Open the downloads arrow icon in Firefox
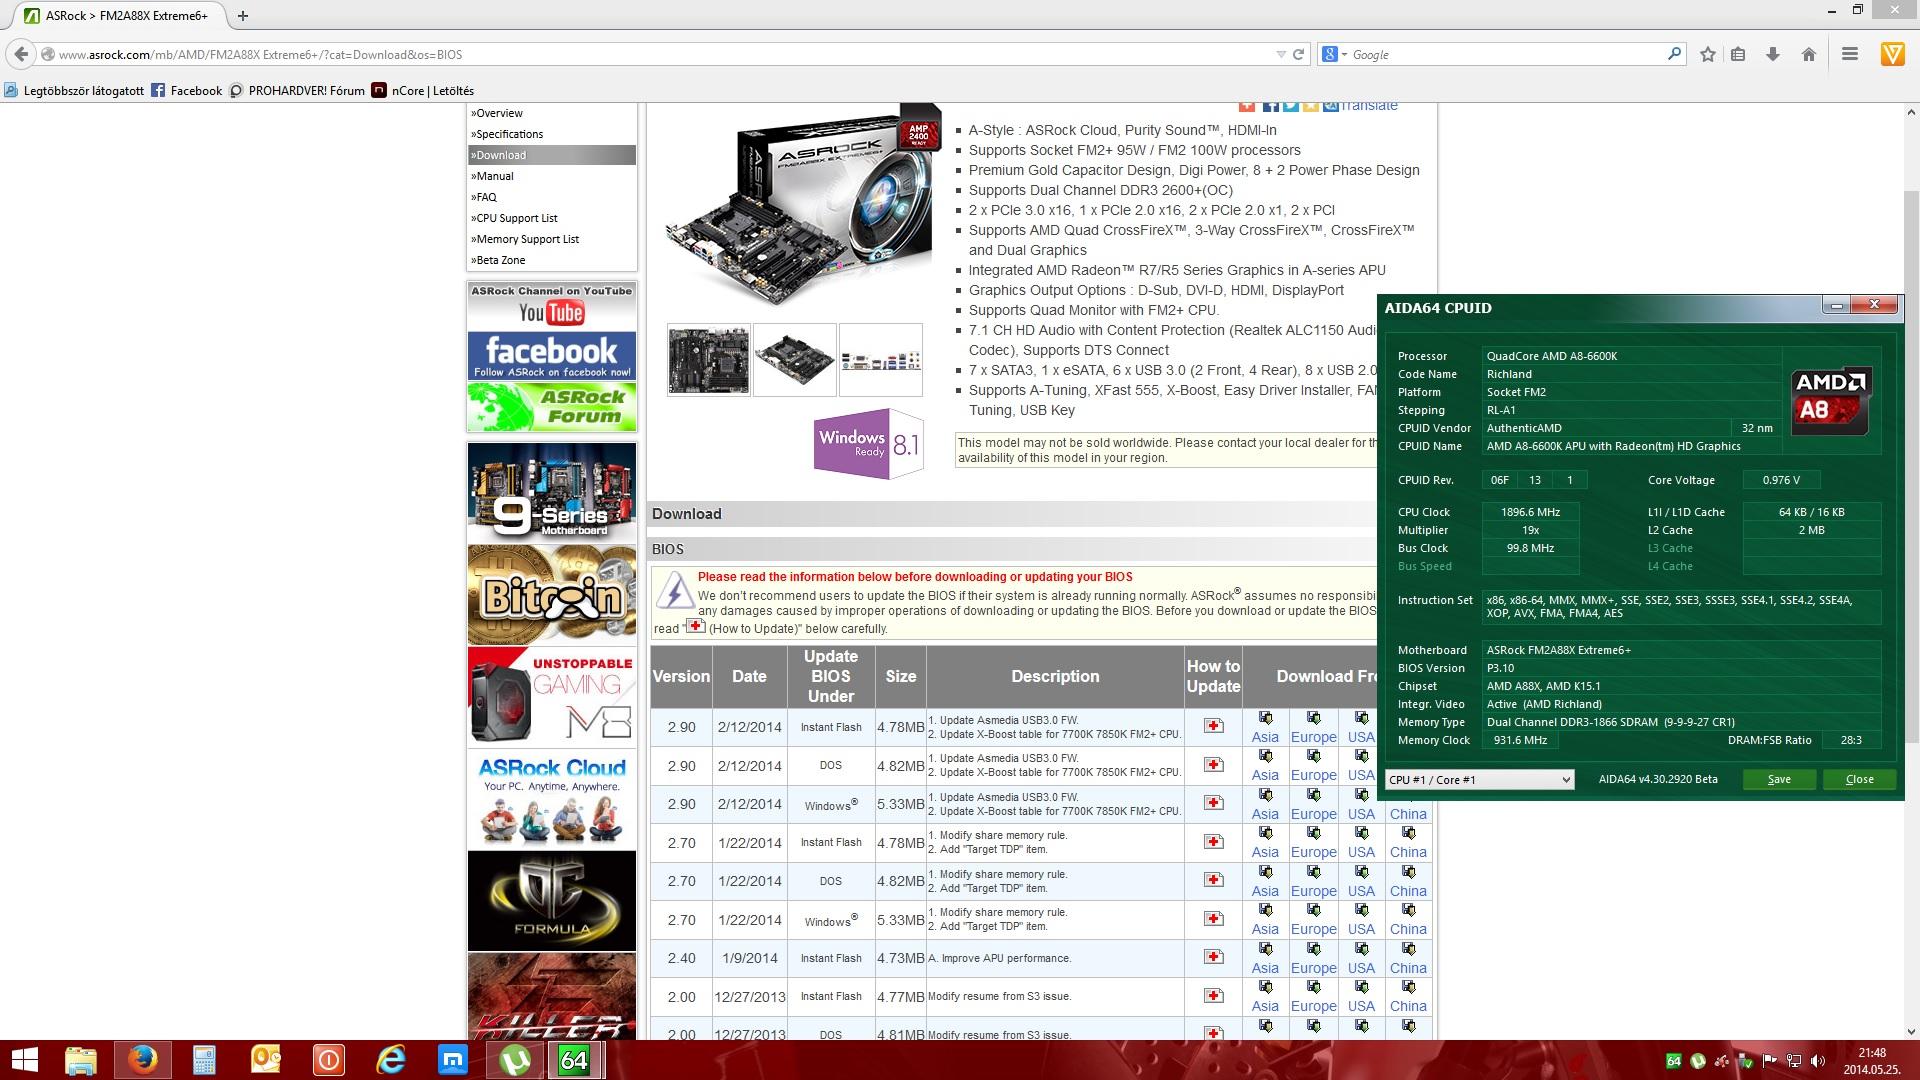Screen dimensions: 1920x1080 pos(1773,54)
